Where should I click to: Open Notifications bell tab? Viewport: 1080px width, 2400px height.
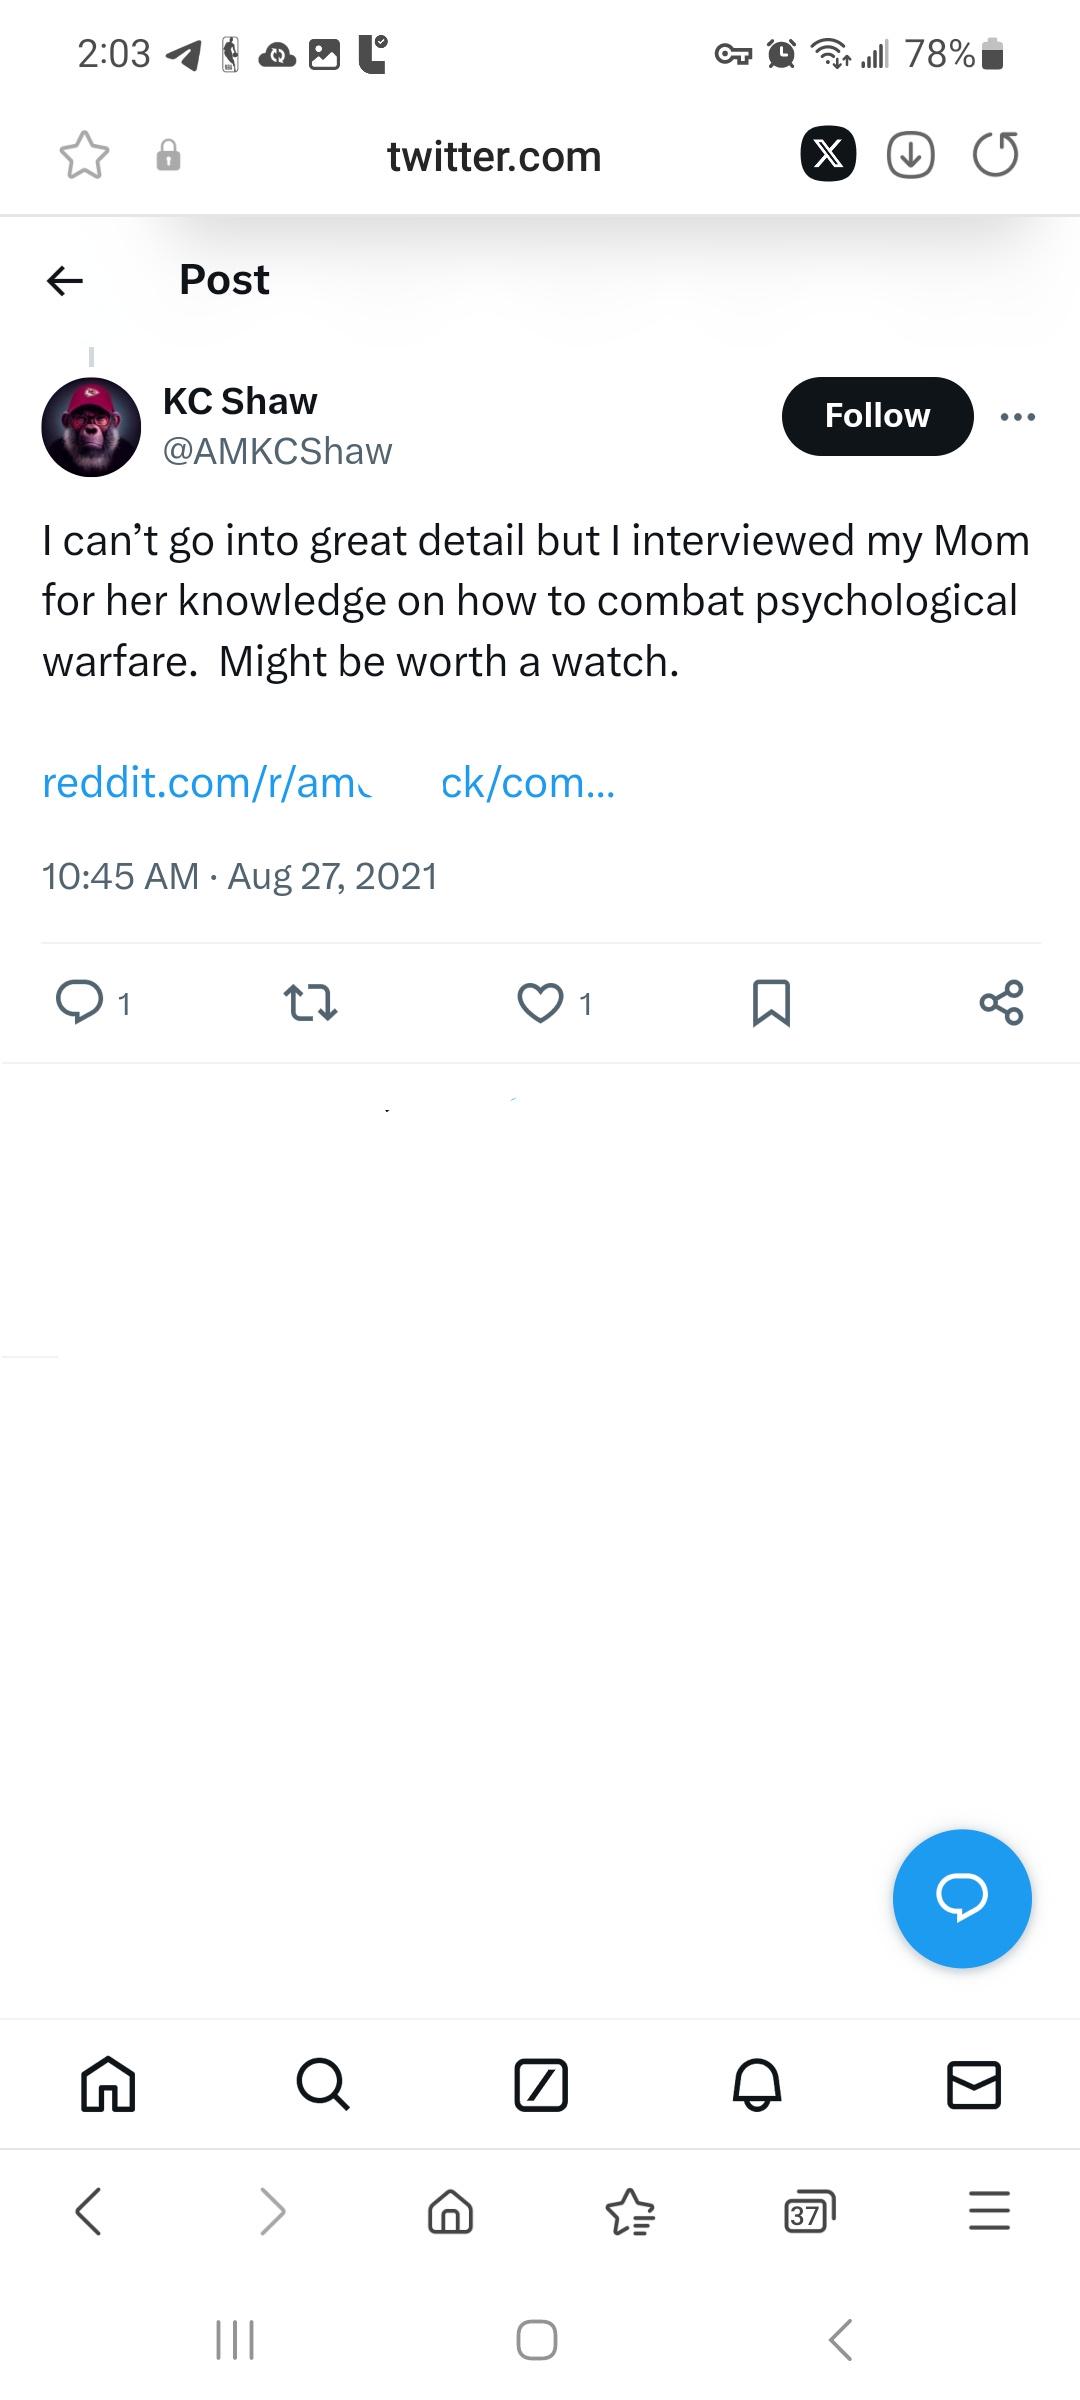[x=757, y=2085]
